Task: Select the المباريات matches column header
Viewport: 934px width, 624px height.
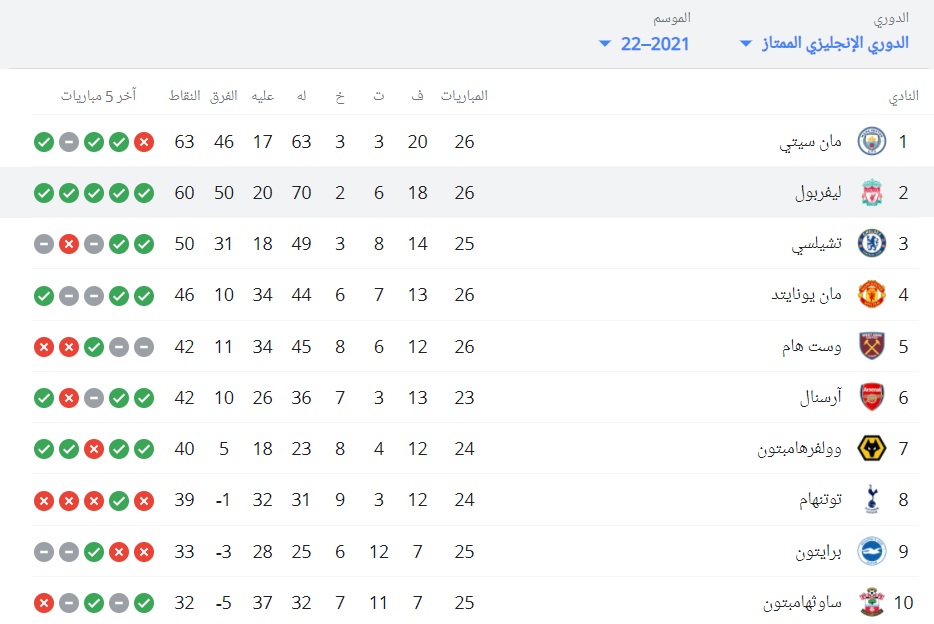Action: [x=464, y=96]
